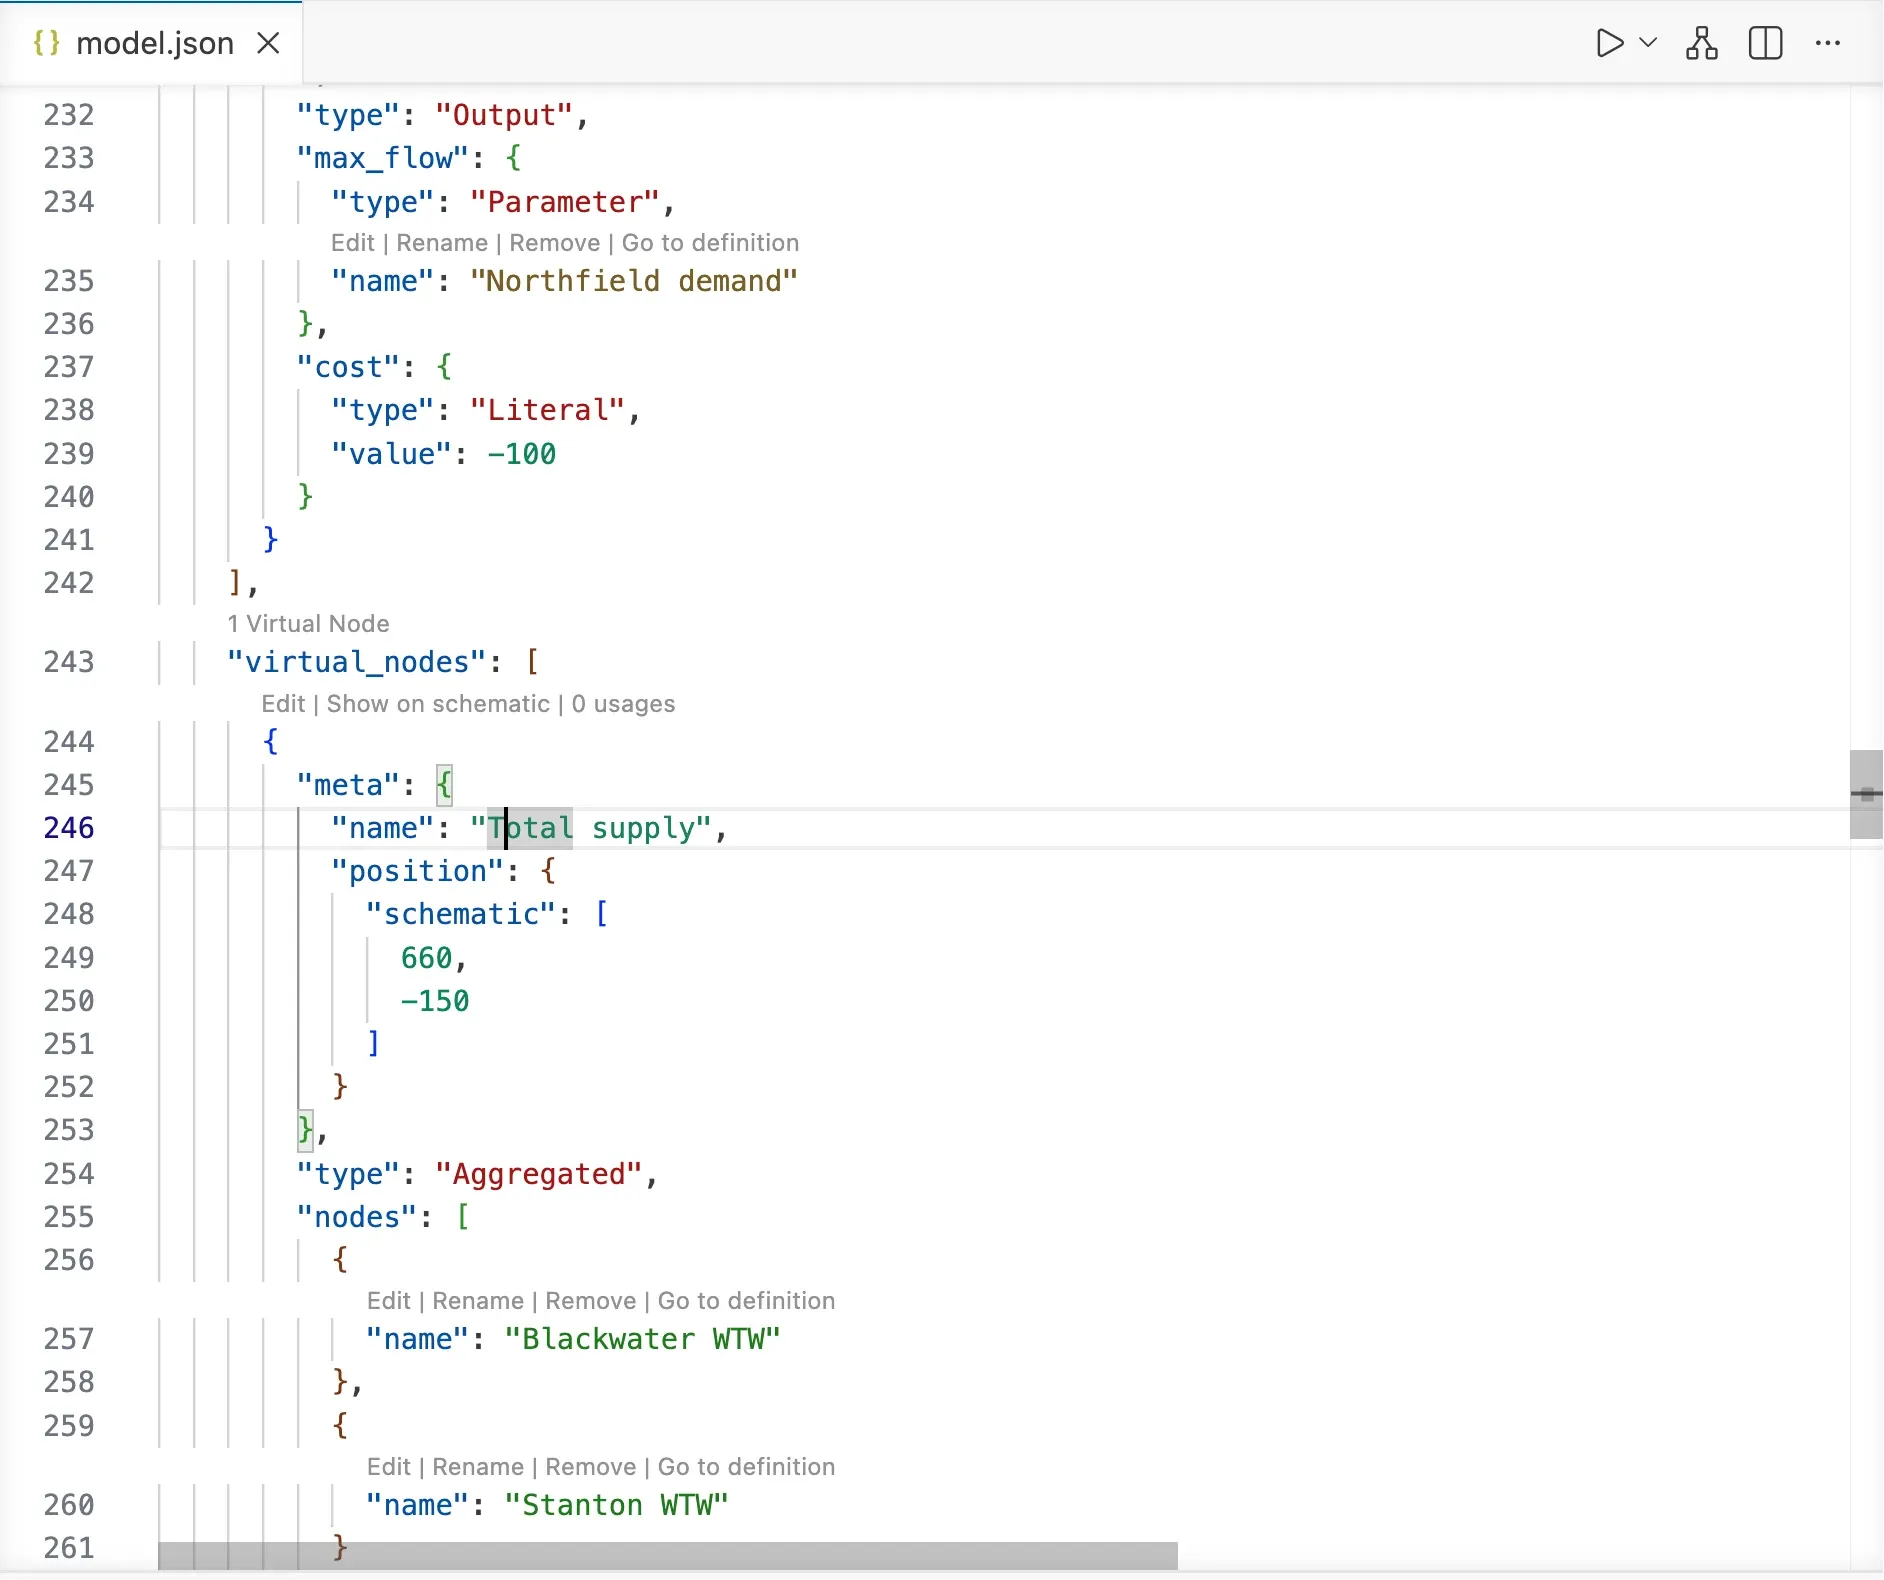Click line number 254 in gutter

[x=69, y=1174]
